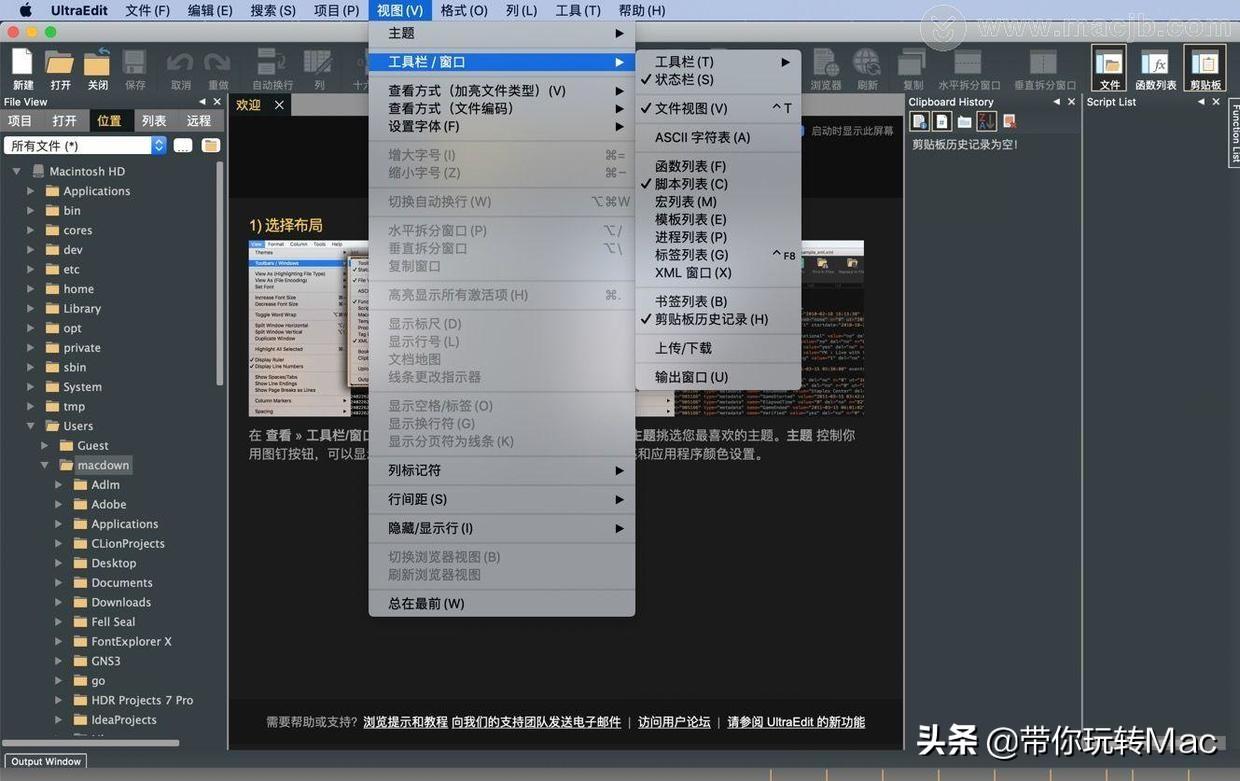This screenshot has height=781, width=1240.
Task: Toggle 状态栏 (S) checked submenu item
Action: (718, 79)
